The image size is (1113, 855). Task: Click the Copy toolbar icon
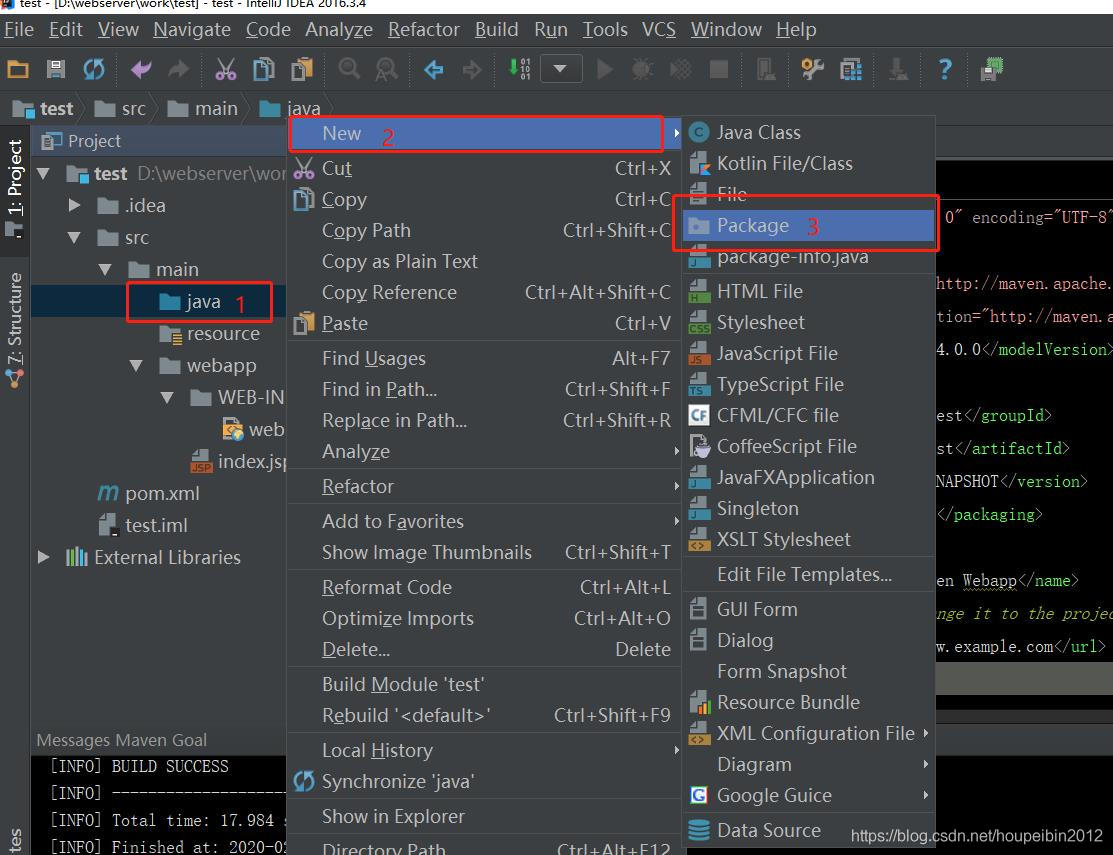tap(263, 69)
